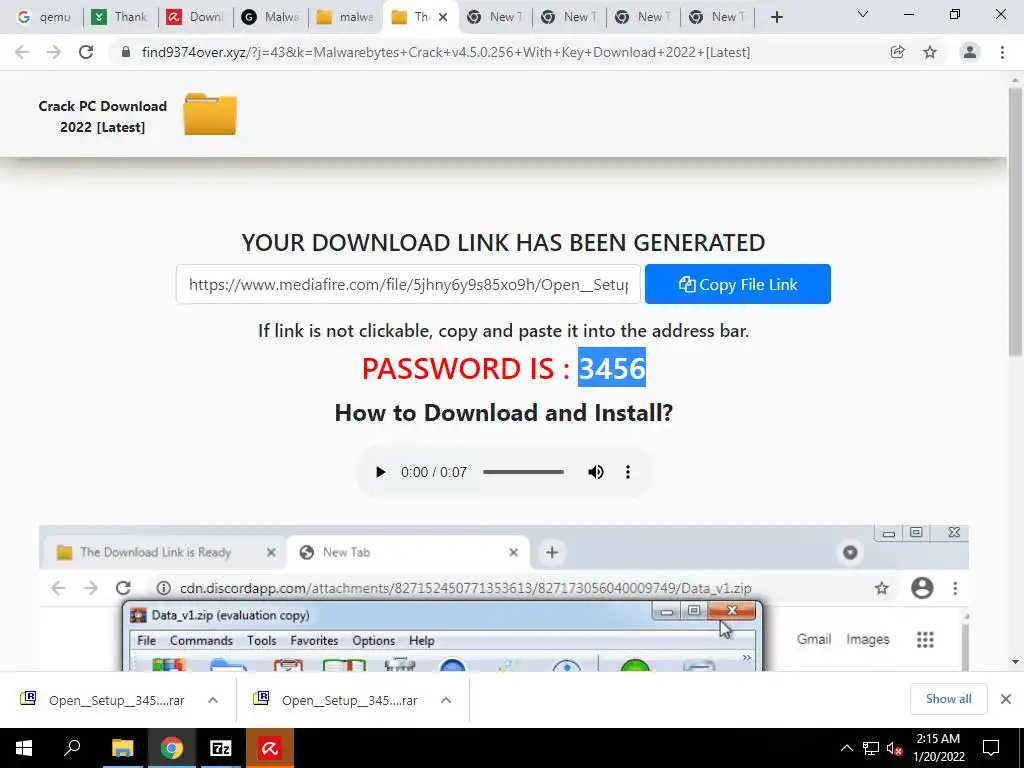Switch to the Malwa GitHub tab
The height and width of the screenshot is (768, 1024).
(x=270, y=17)
